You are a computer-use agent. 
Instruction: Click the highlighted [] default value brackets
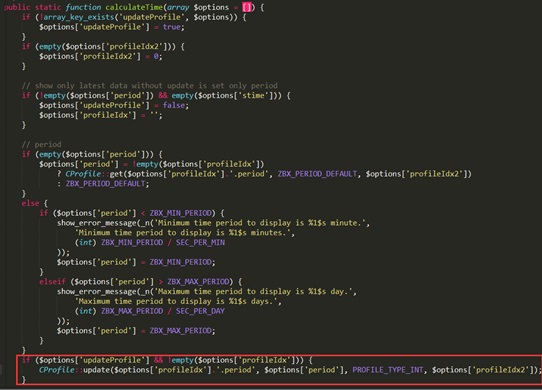tap(247, 7)
